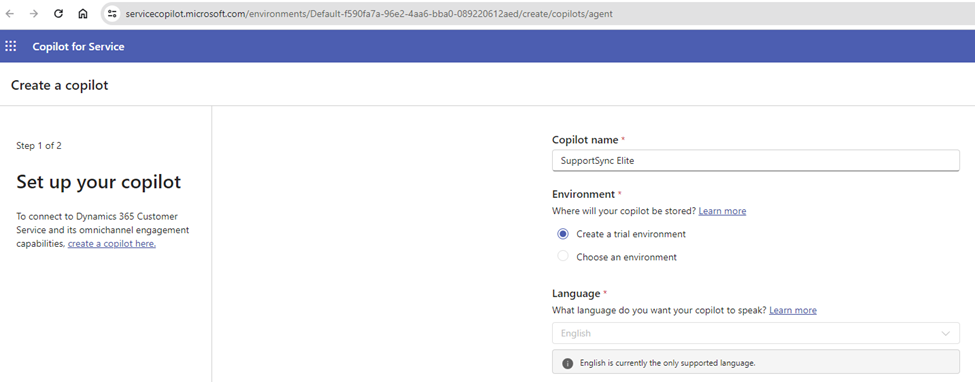This screenshot has width=975, height=382.
Task: Click the Copilot name text field
Action: 756,161
